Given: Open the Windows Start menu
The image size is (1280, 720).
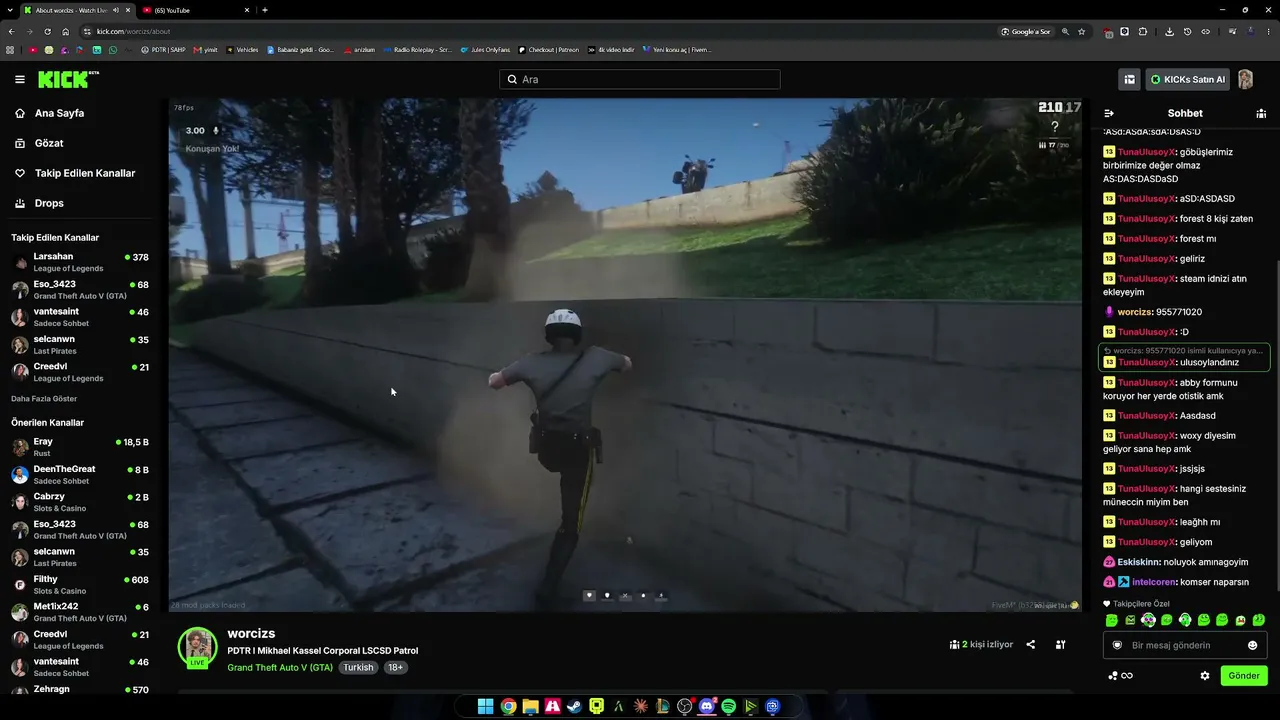Looking at the screenshot, I should (485, 706).
